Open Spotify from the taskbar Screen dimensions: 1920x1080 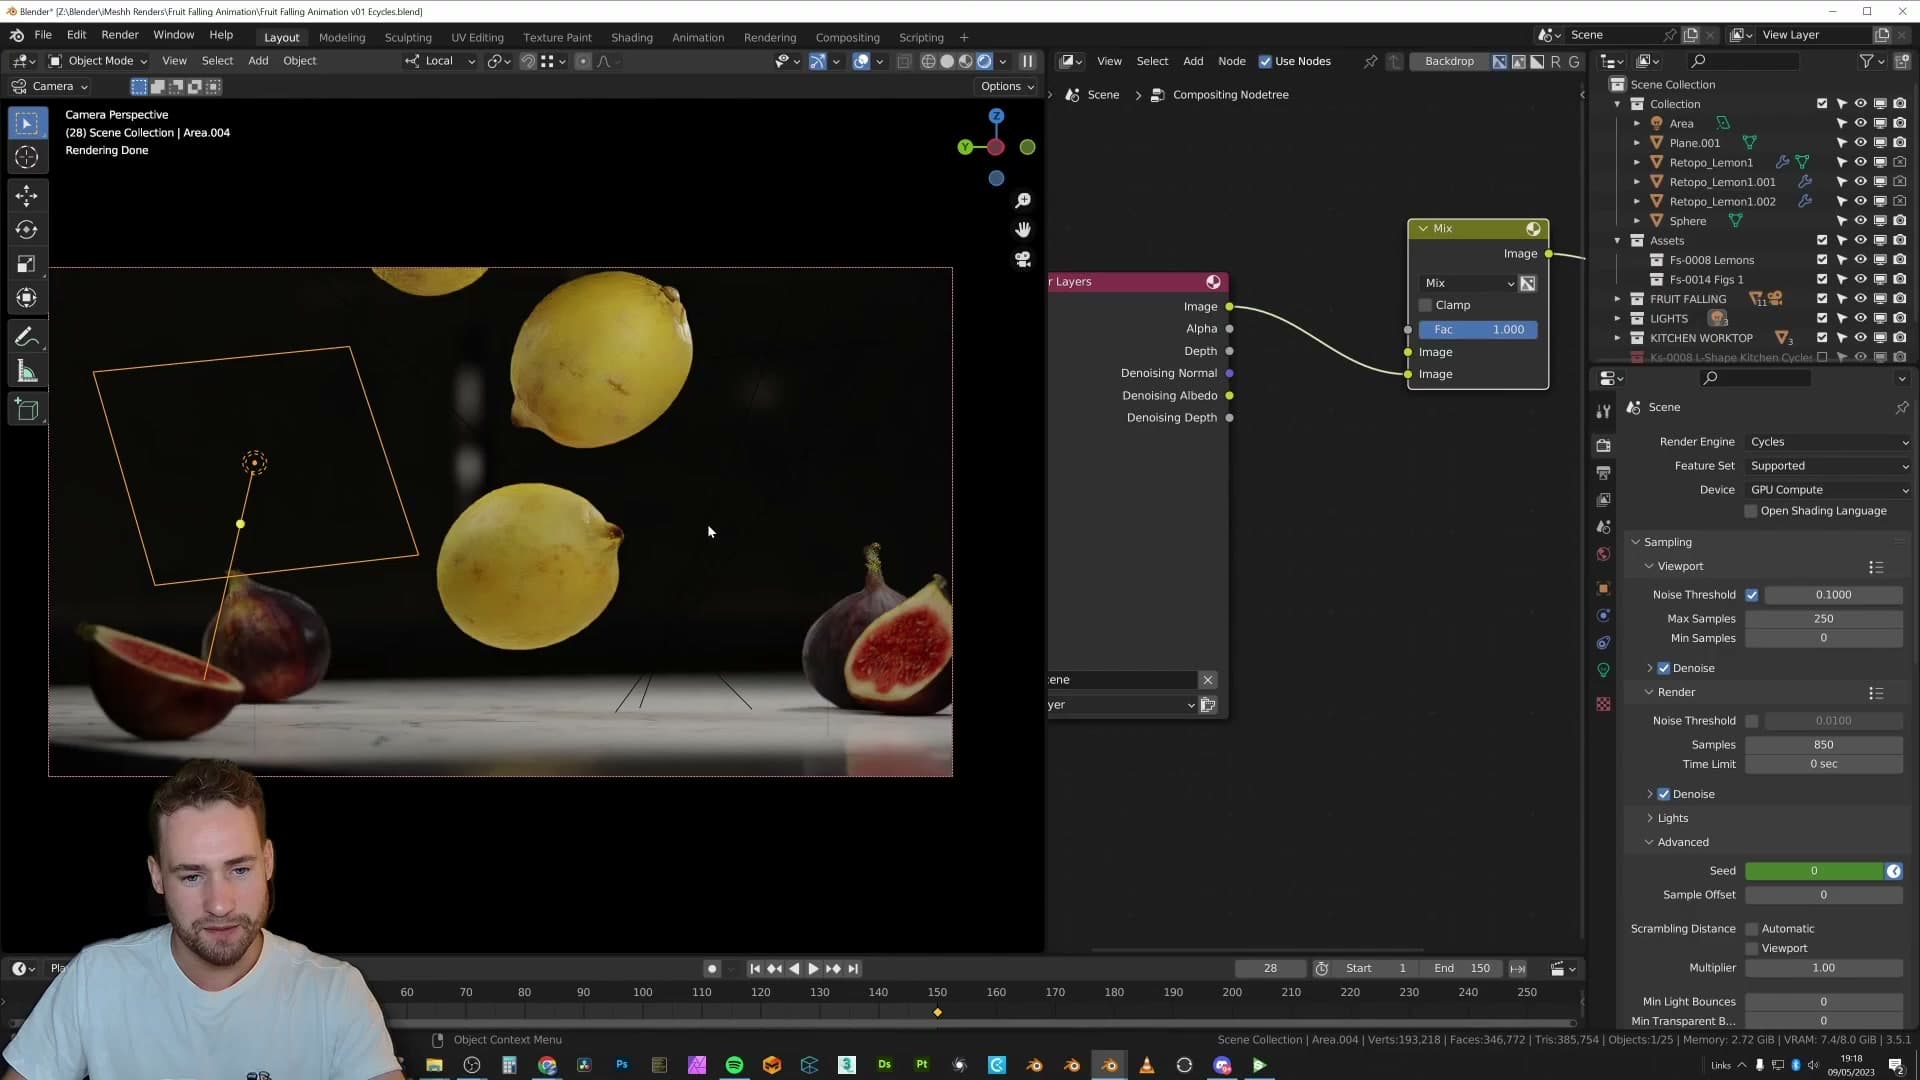(x=734, y=1065)
